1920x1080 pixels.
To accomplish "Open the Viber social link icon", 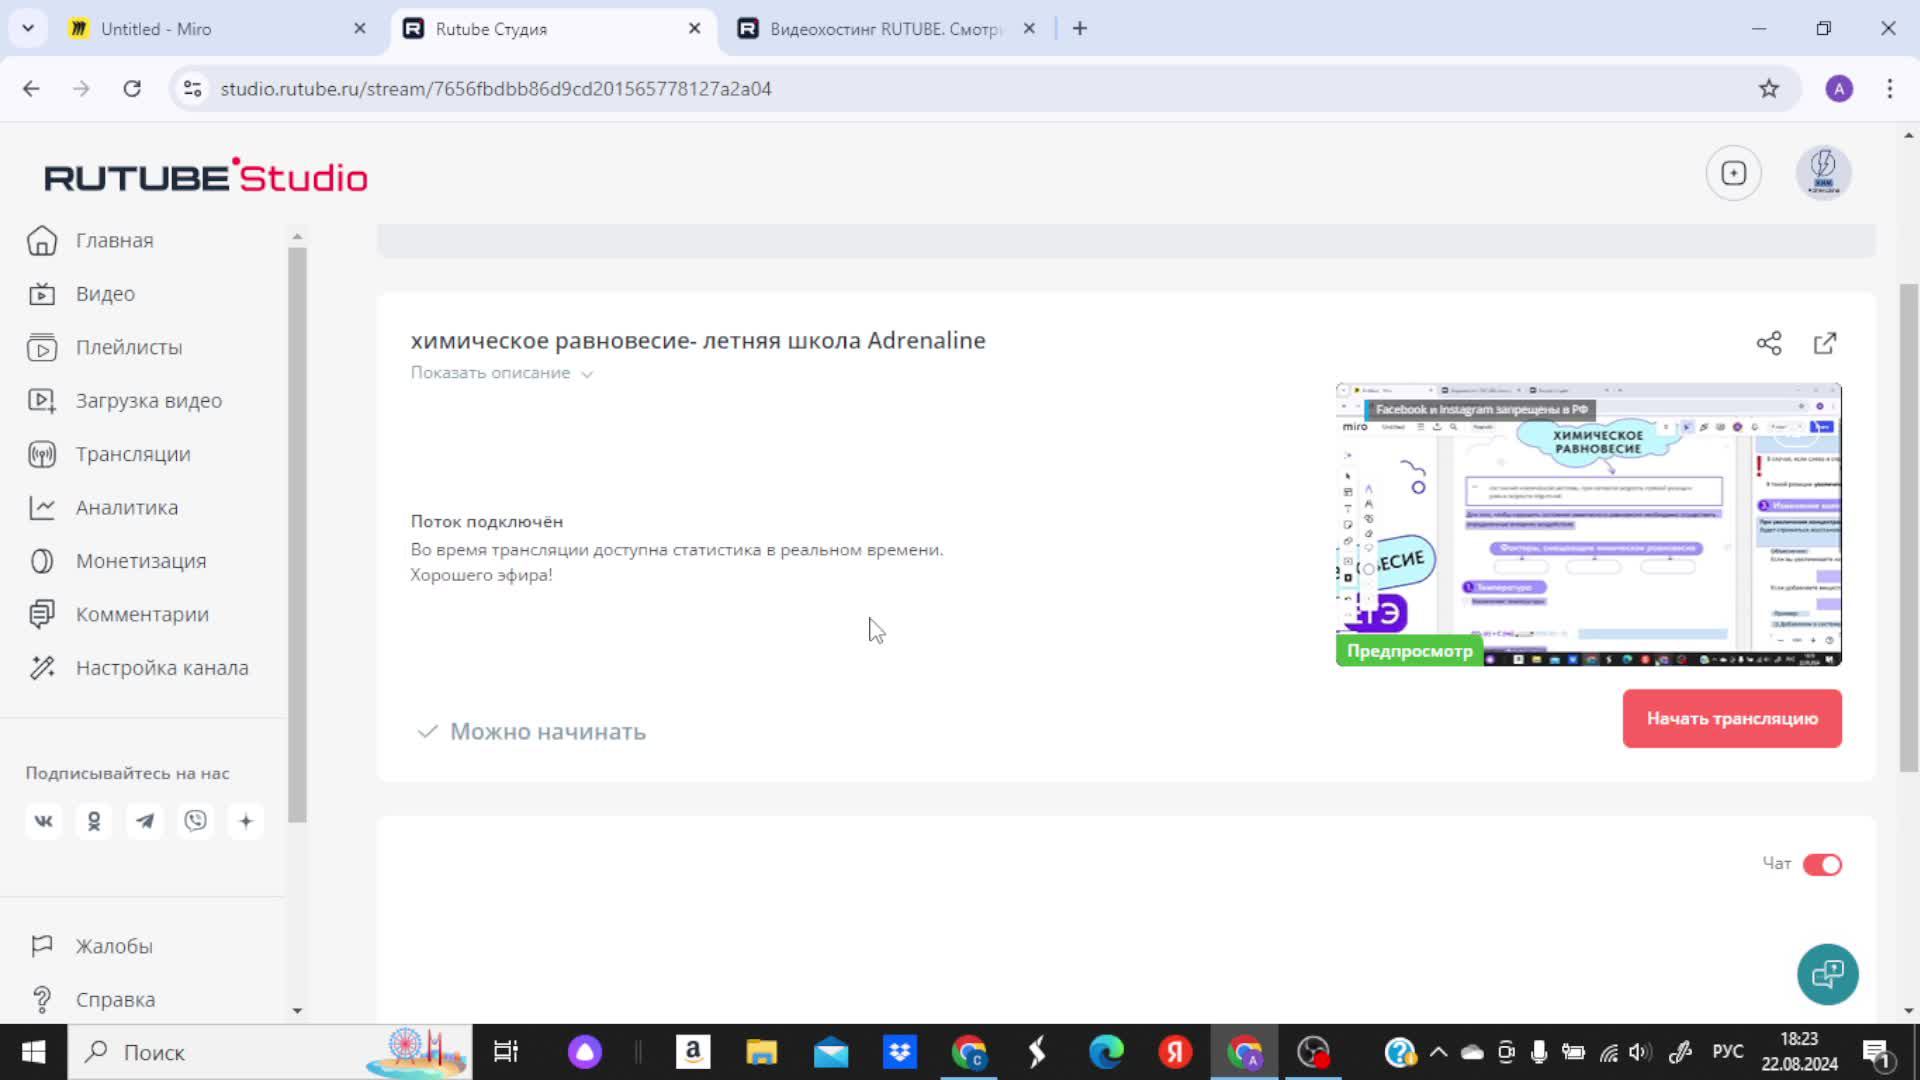I will (196, 821).
